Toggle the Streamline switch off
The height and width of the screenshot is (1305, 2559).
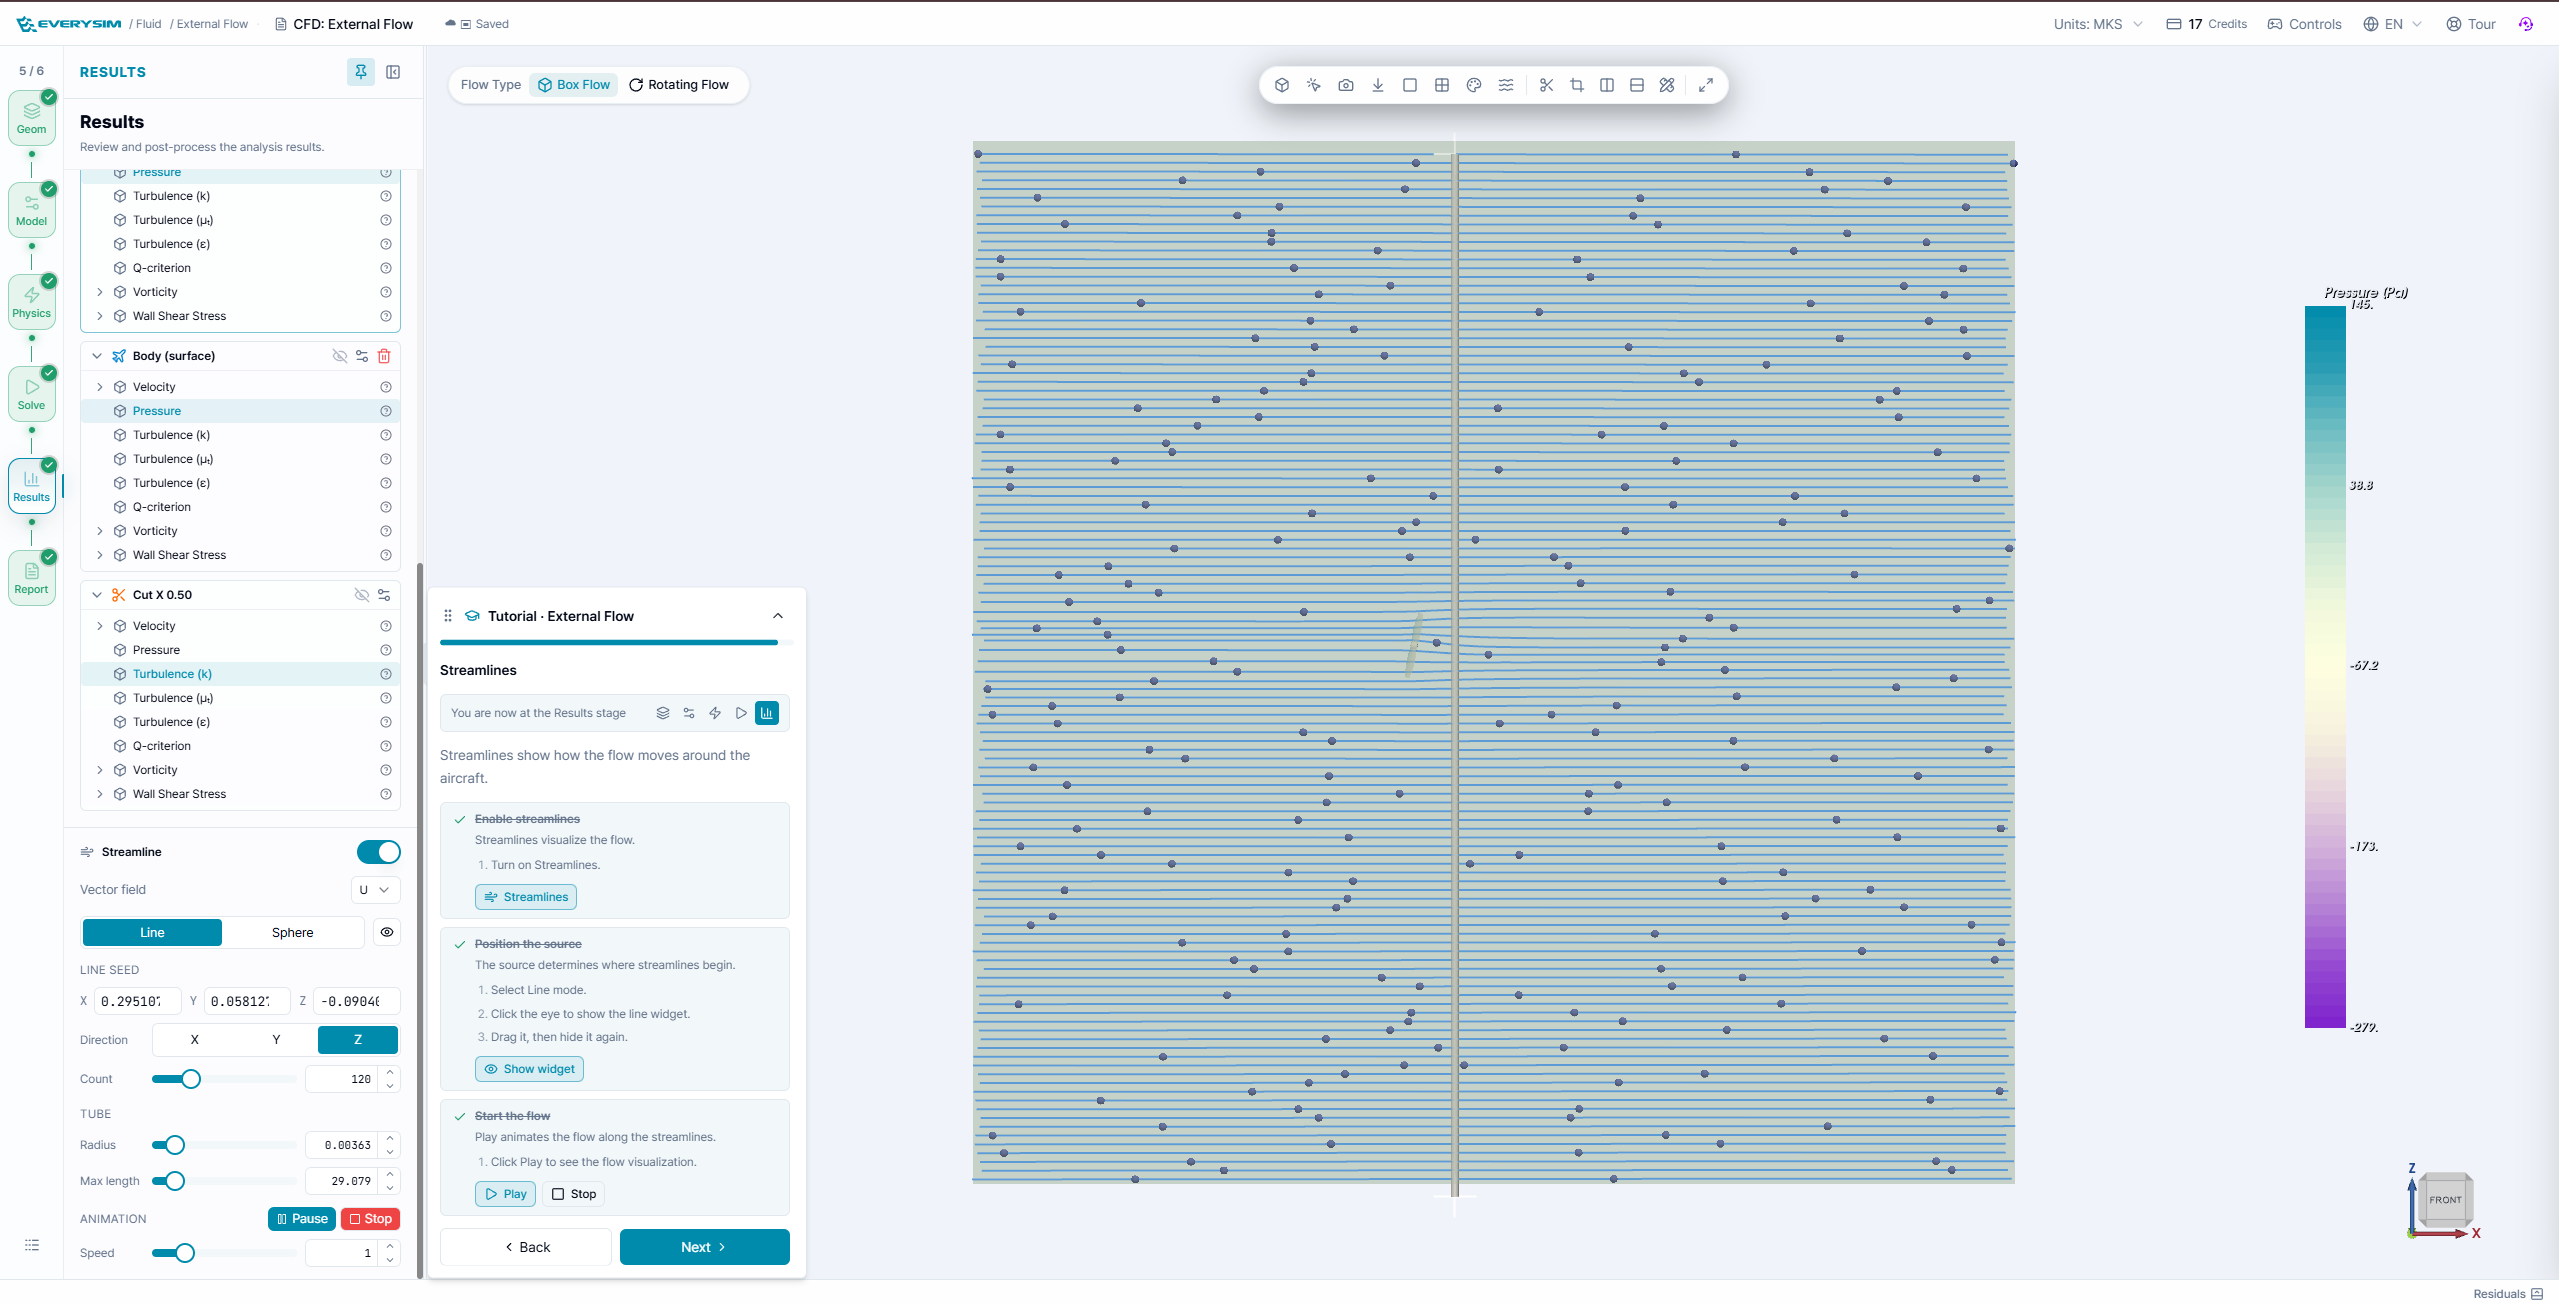[x=379, y=852]
